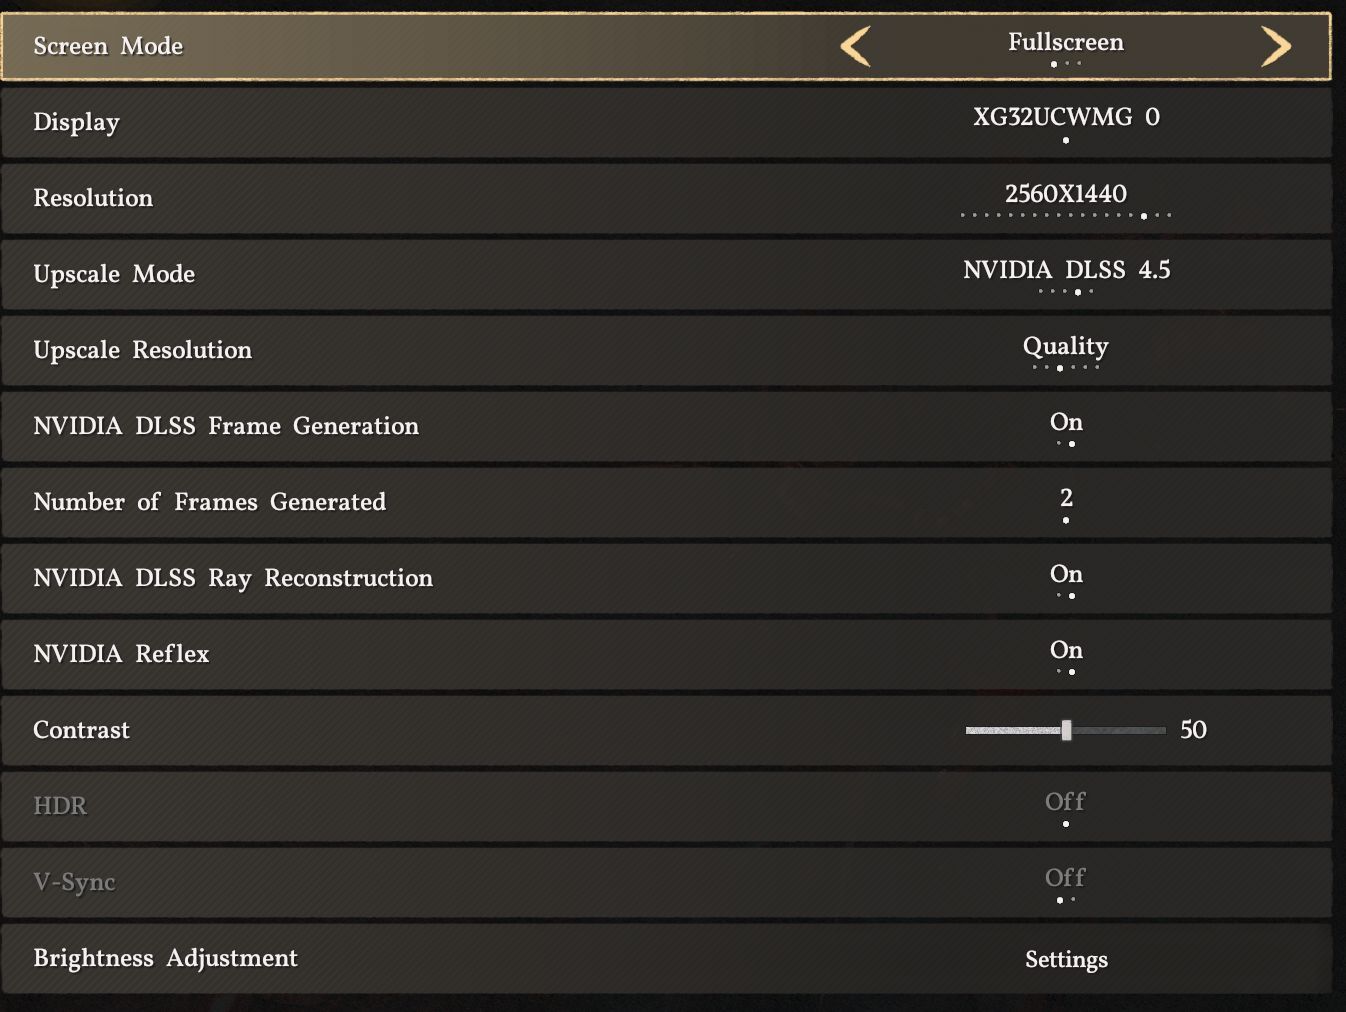Select the NVIDIA Reflex row label
The image size is (1346, 1012).
(x=121, y=654)
